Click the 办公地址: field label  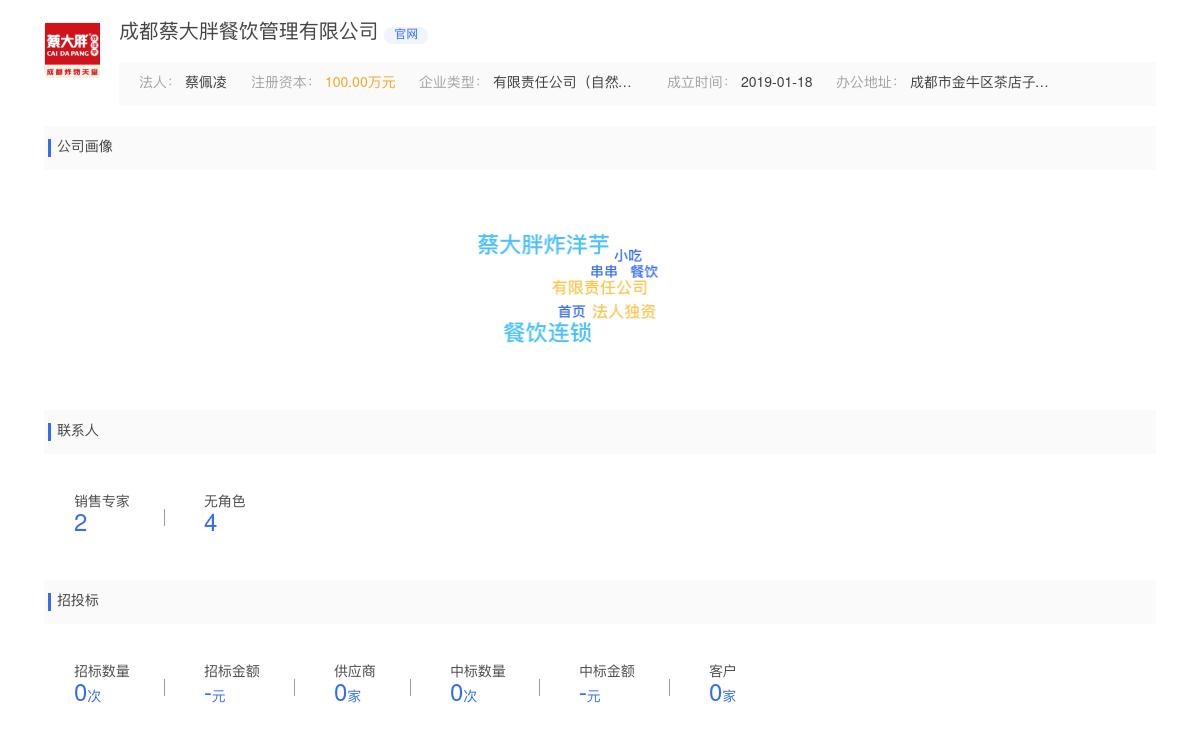click(x=867, y=83)
